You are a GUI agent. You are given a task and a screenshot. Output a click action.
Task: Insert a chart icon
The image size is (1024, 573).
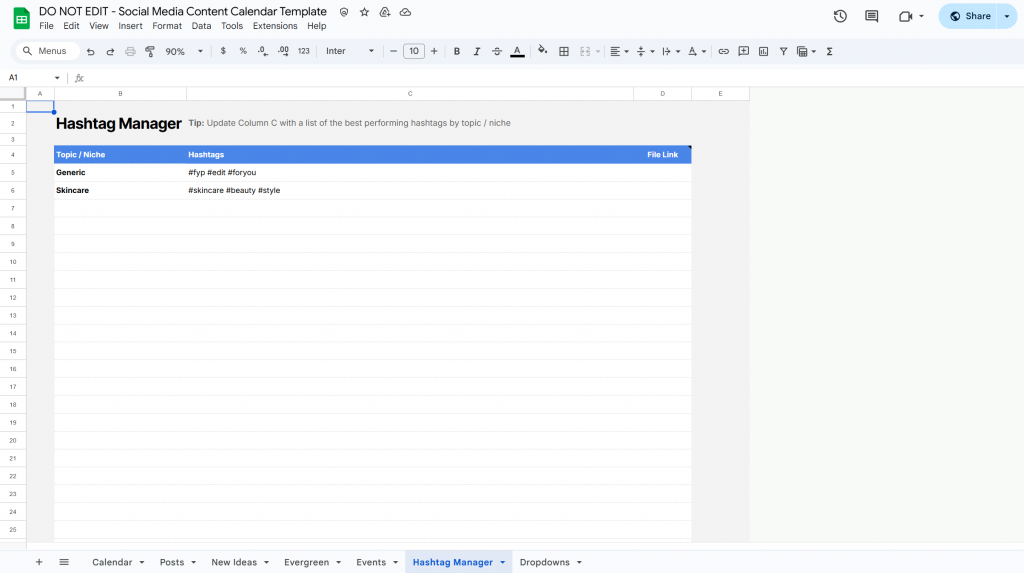tap(763, 51)
